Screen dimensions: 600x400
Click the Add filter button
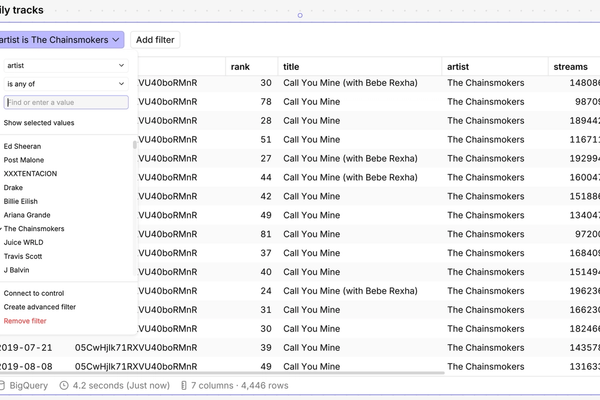(155, 40)
